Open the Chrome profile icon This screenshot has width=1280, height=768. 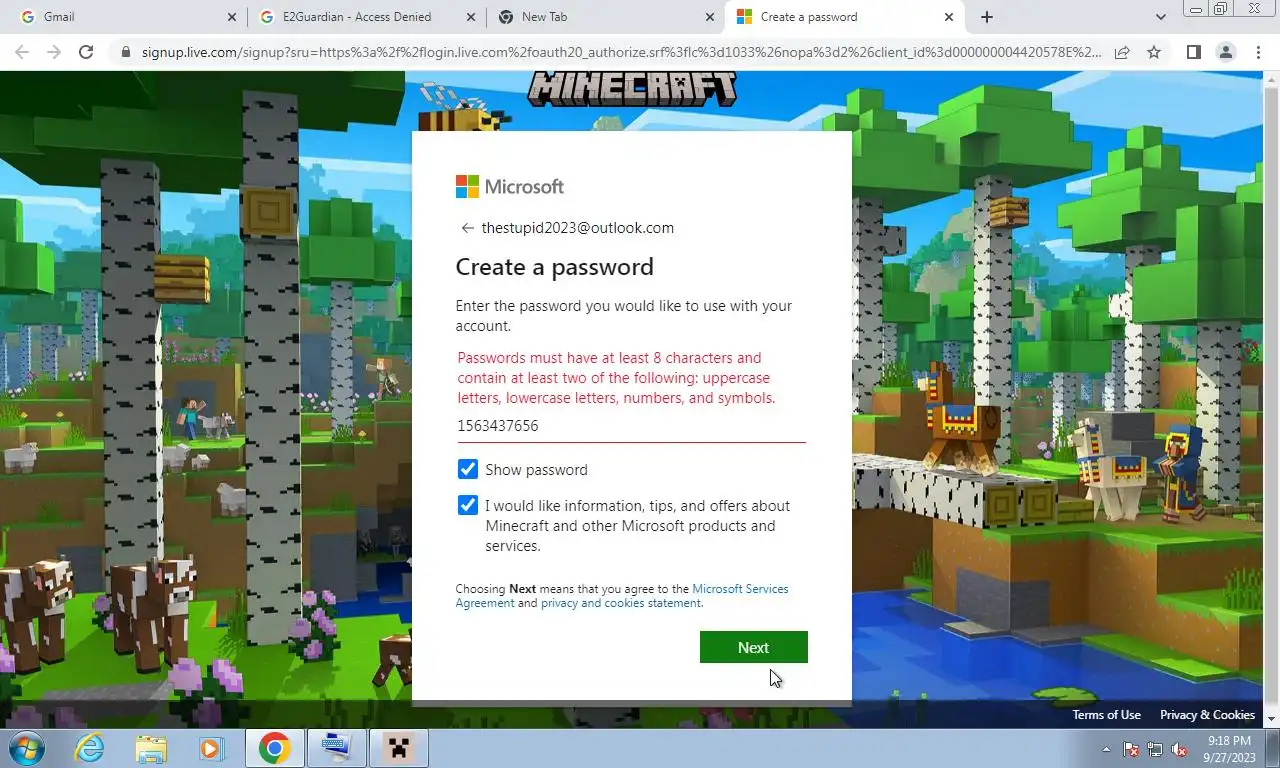point(1225,52)
